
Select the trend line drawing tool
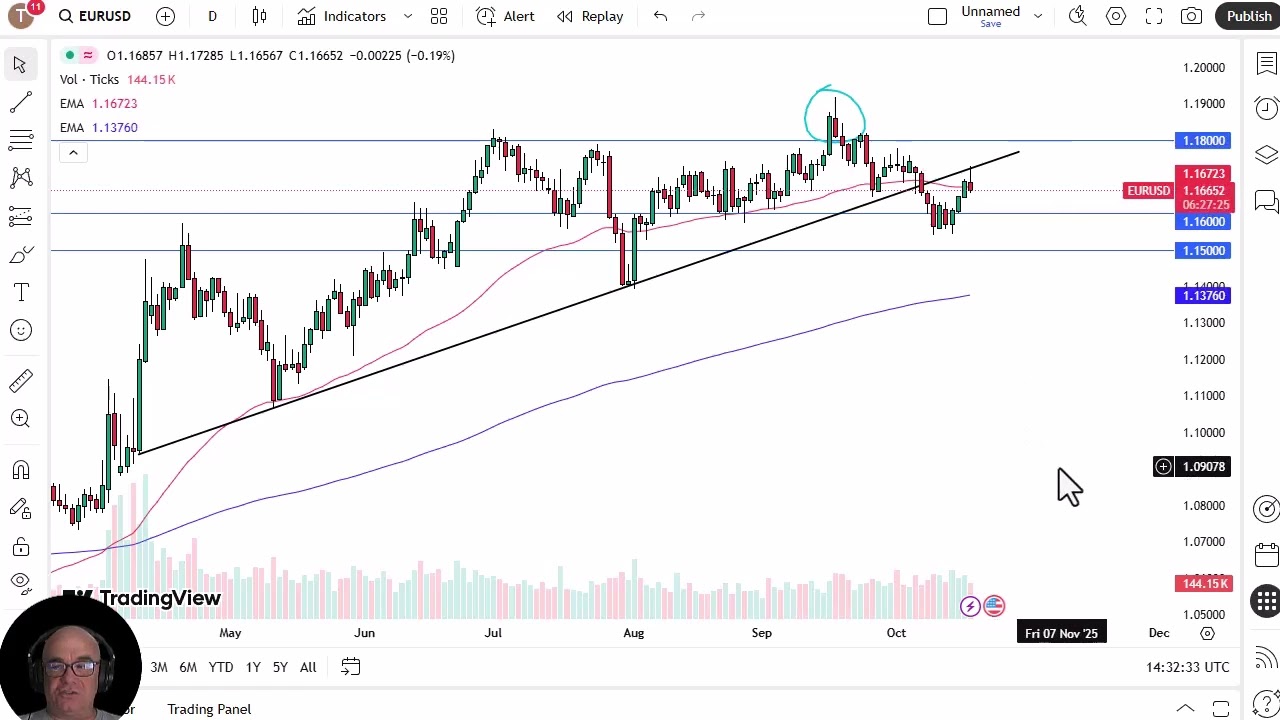click(20, 102)
